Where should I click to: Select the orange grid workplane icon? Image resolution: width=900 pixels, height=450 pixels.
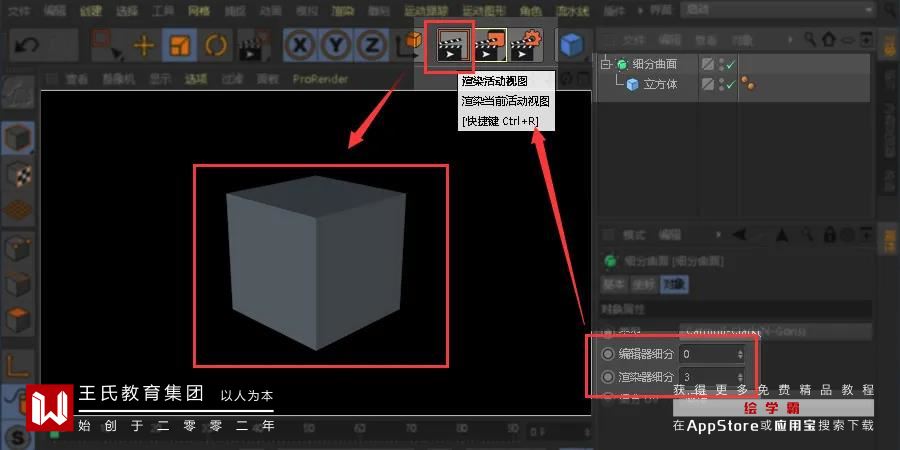[18, 210]
